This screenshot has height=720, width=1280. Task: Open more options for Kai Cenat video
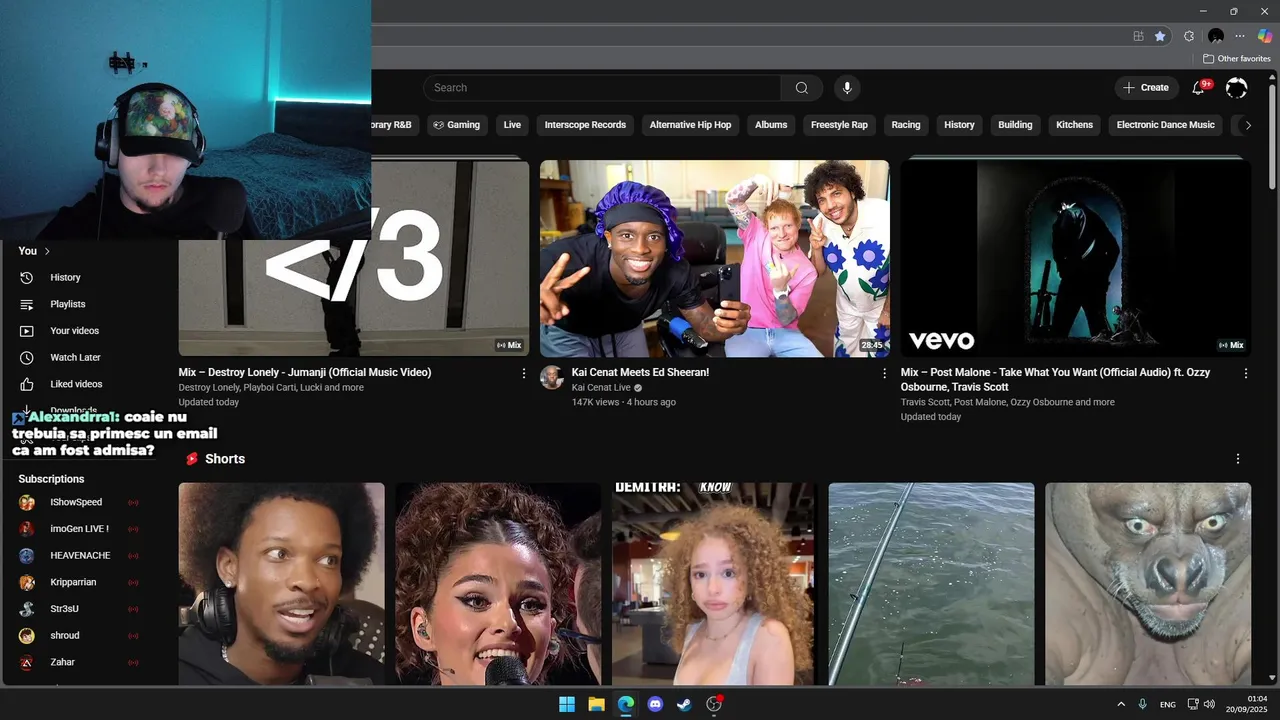(884, 373)
